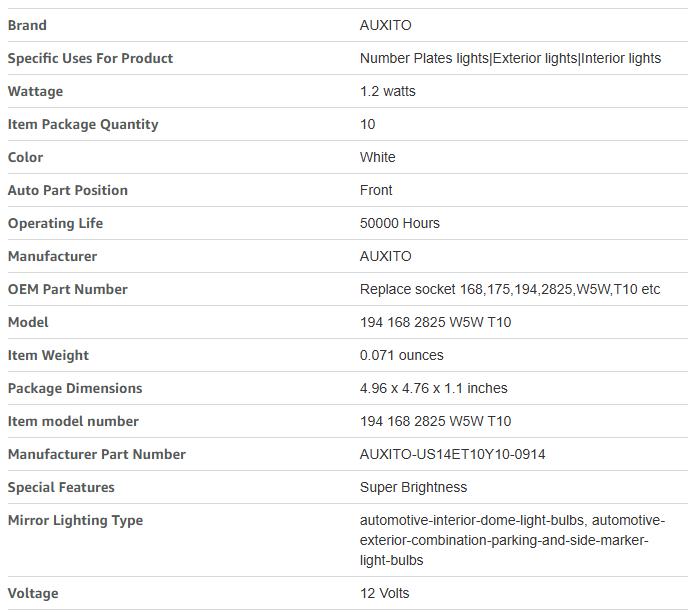The image size is (691, 612).
Task: Click part number 'AUXITO-US14ET10Y10-0914'
Action: tap(452, 454)
